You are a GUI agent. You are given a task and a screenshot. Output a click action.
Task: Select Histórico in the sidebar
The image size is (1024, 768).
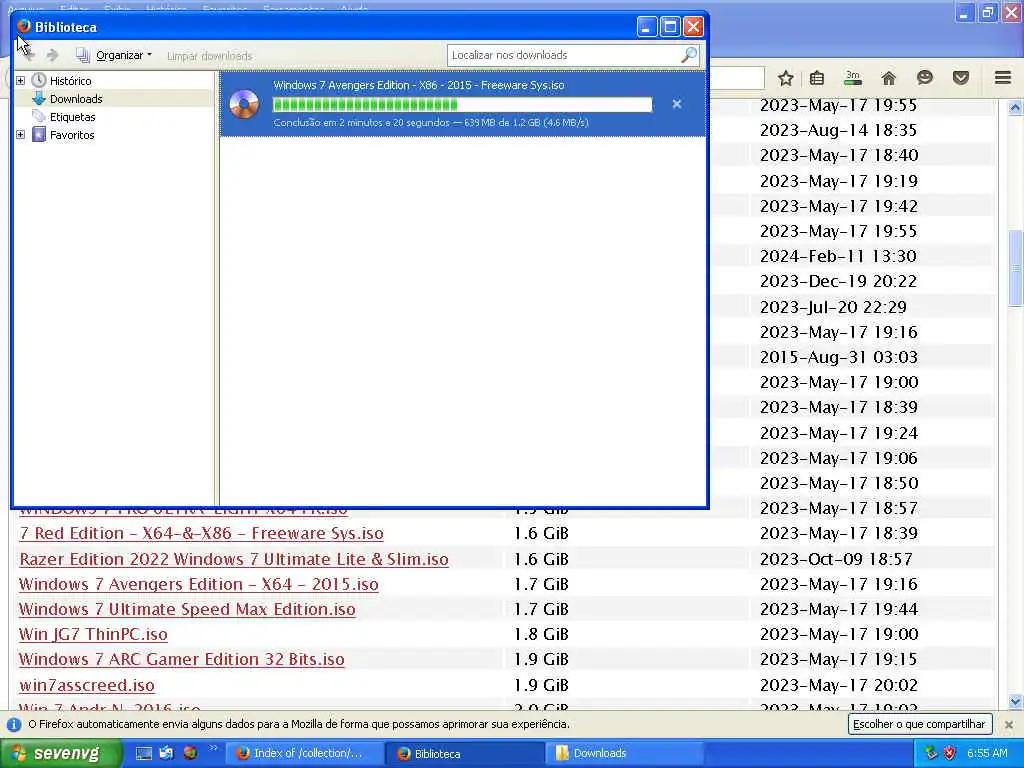pos(71,81)
